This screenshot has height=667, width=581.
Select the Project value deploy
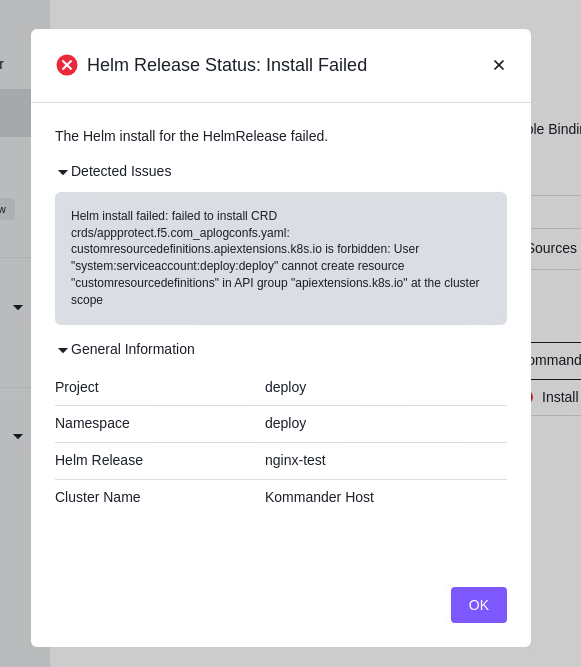click(x=285, y=387)
